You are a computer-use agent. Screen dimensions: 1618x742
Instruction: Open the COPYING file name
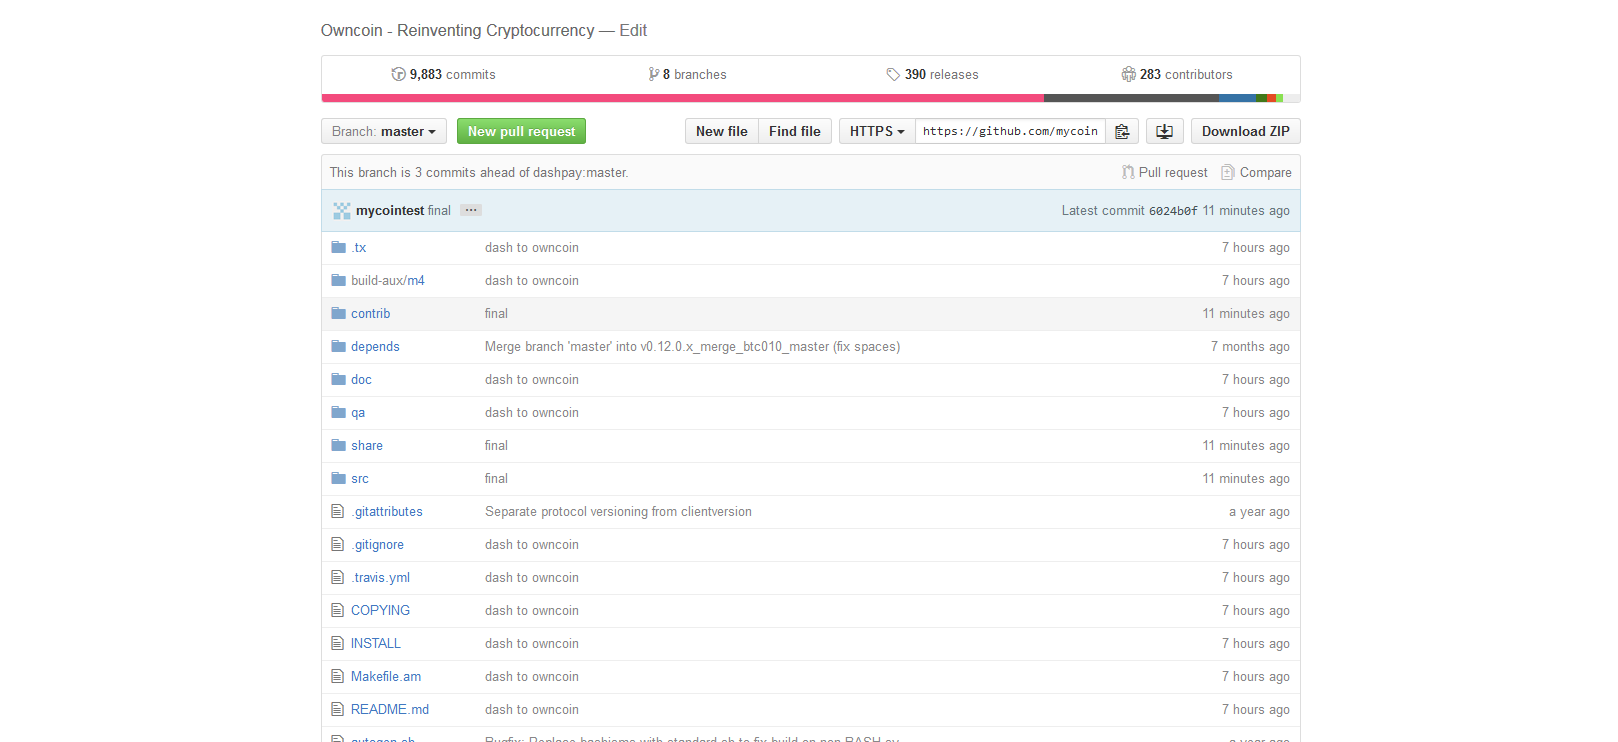(380, 610)
